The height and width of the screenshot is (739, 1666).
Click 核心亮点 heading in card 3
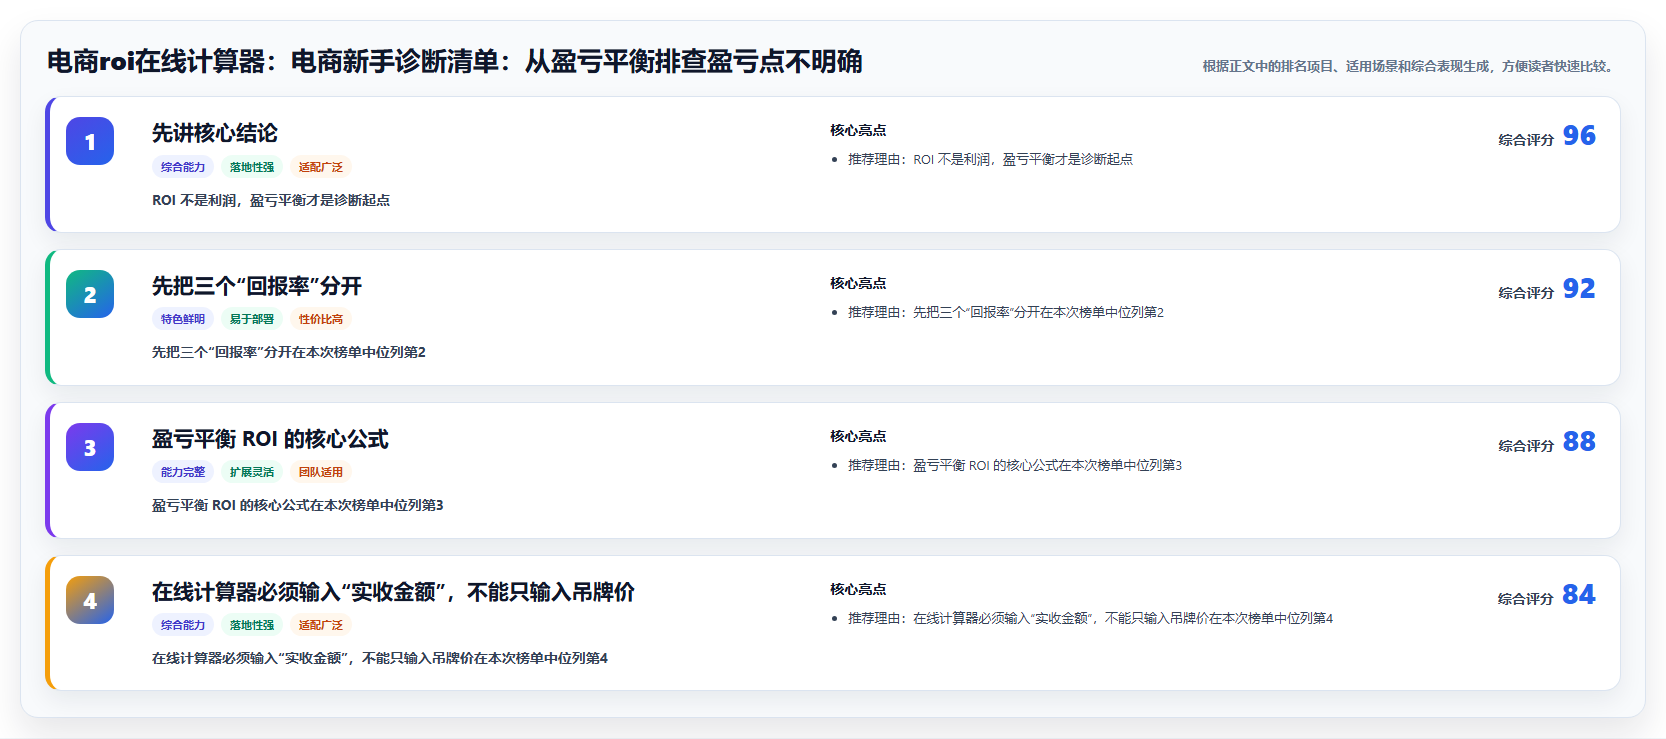tap(858, 436)
